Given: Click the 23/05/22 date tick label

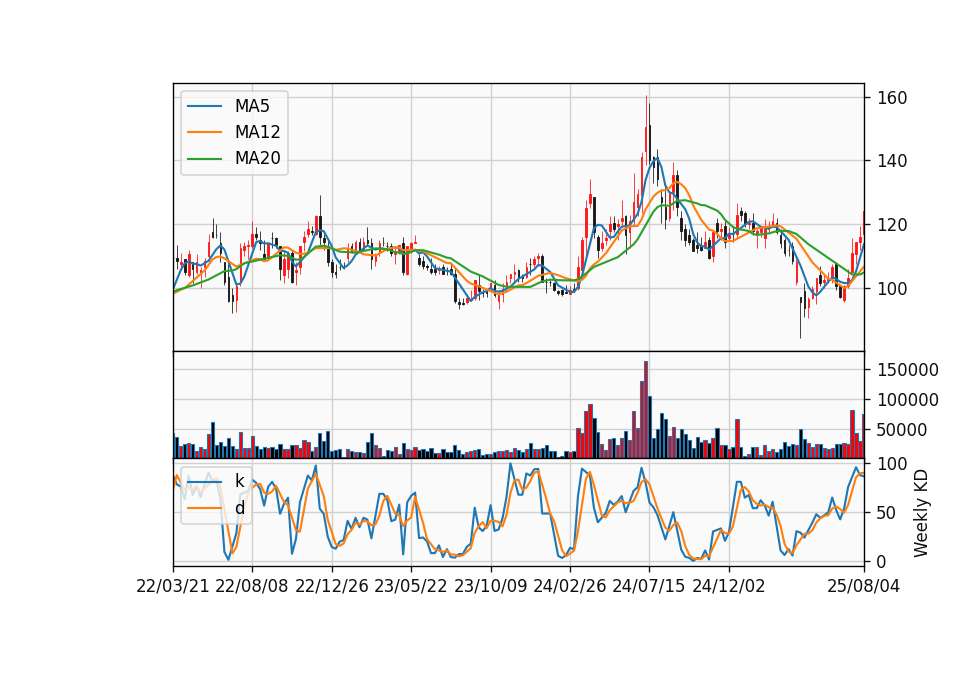Looking at the screenshot, I should pos(411,586).
